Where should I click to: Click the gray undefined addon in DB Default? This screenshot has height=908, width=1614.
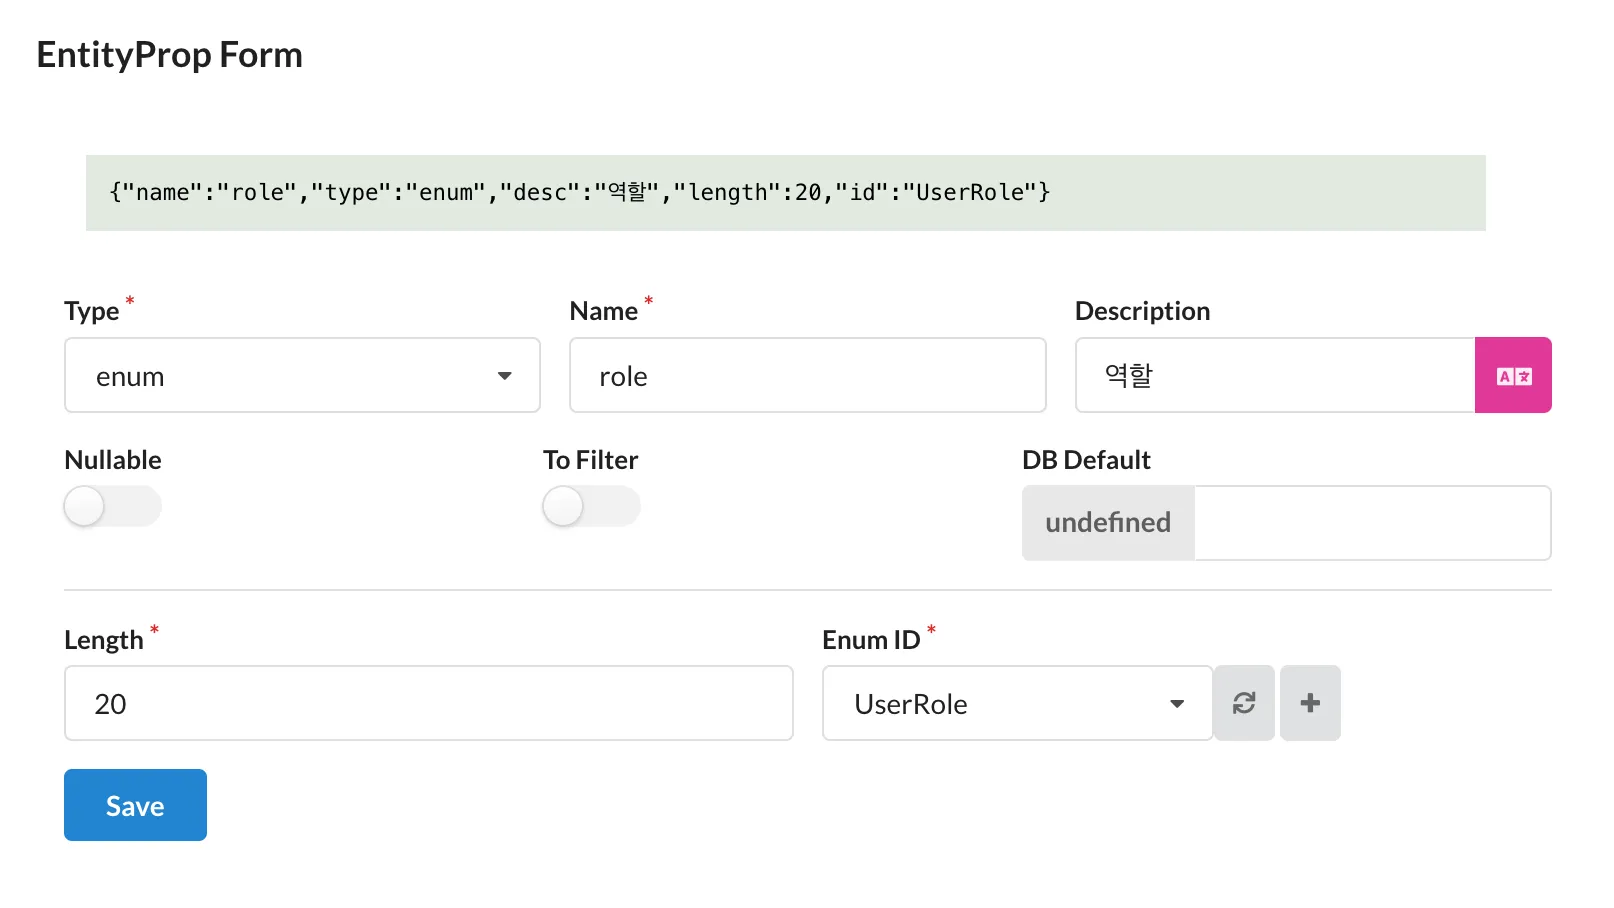1107,523
